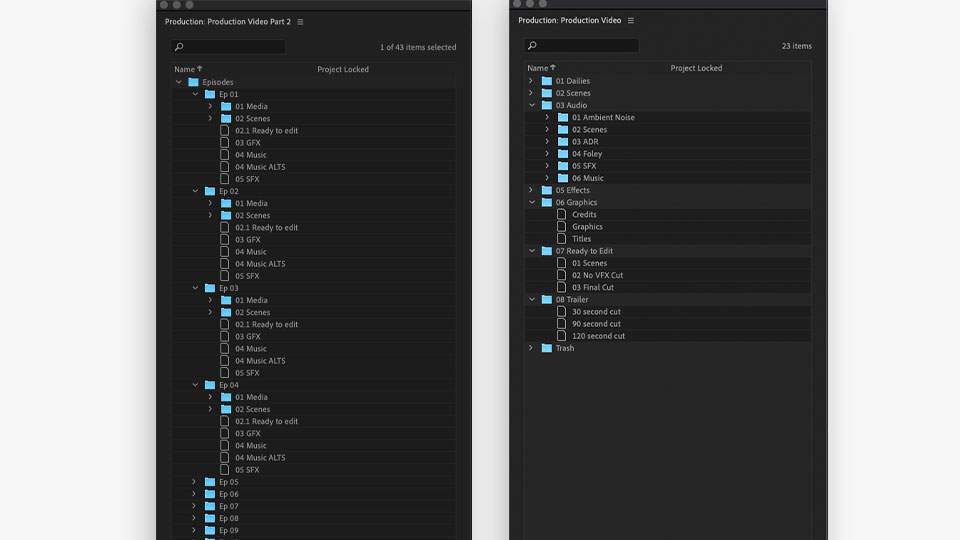The height and width of the screenshot is (540, 960).
Task: Expand 01 Media under Ep 01
Action: pyautogui.click(x=210, y=107)
